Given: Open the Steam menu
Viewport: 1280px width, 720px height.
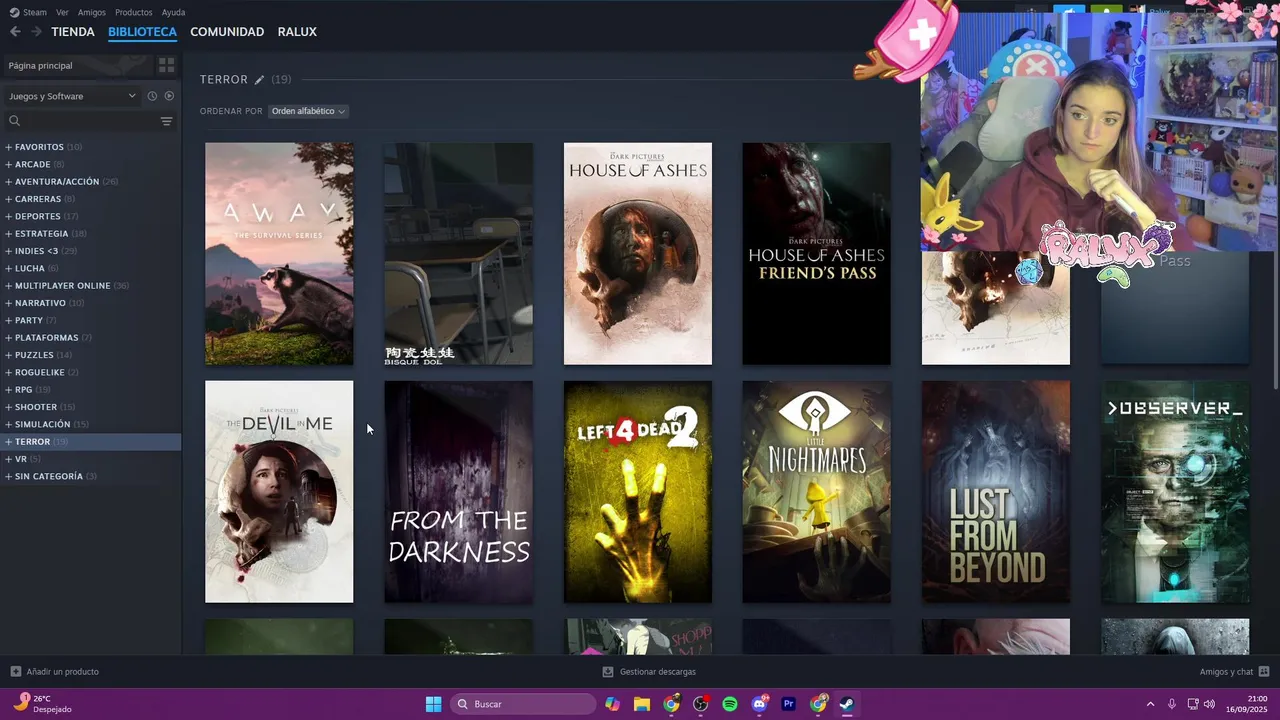Looking at the screenshot, I should coord(35,12).
